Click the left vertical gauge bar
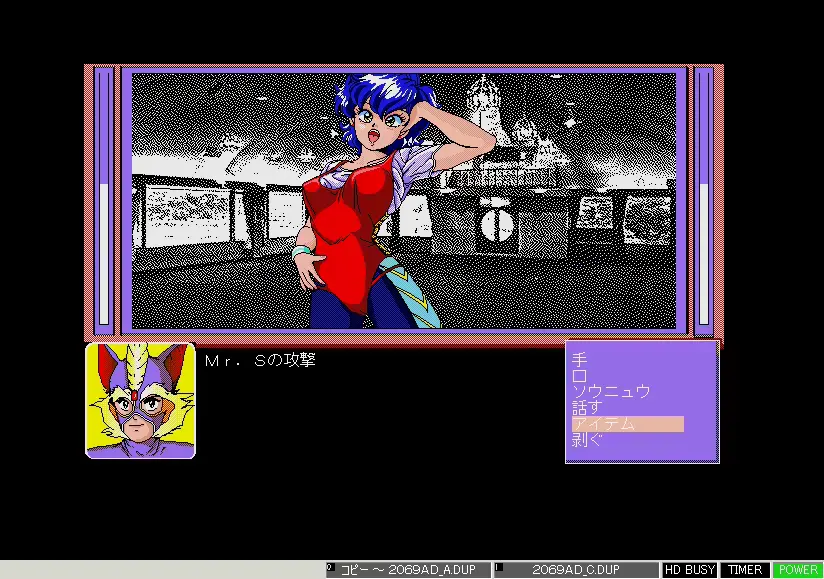Screen dimensions: 824x579 104,200
